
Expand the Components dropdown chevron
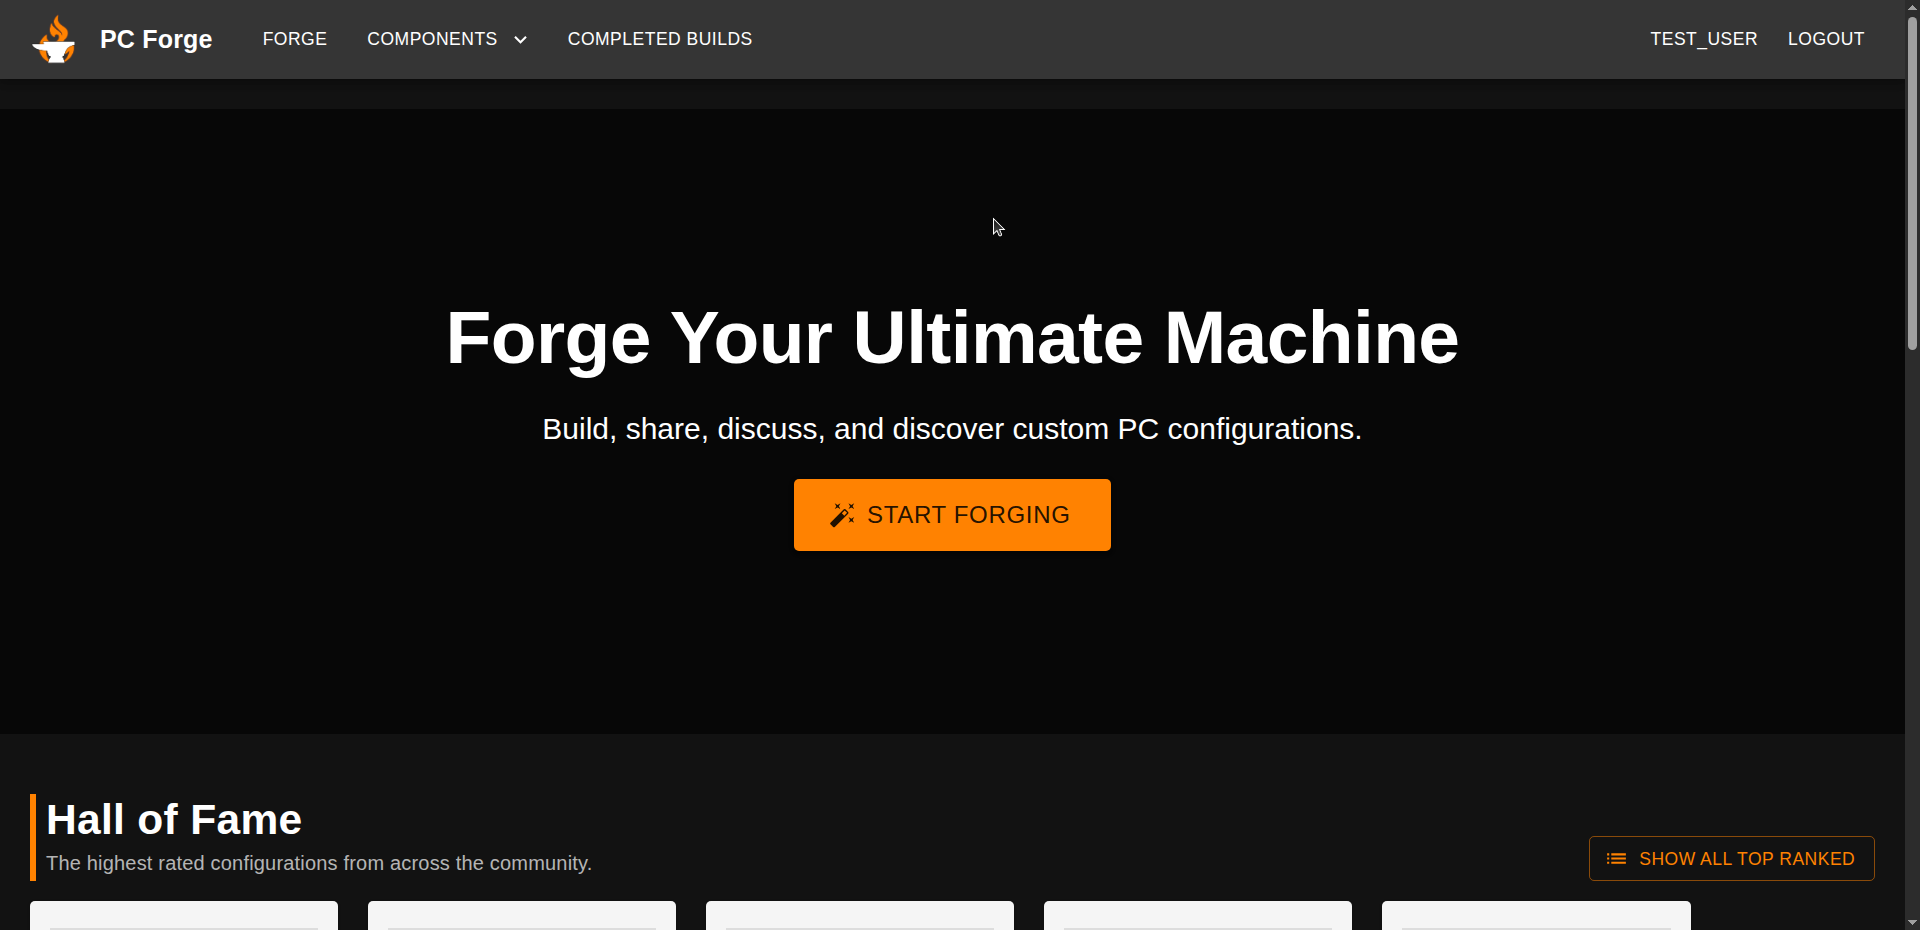pyautogui.click(x=520, y=40)
